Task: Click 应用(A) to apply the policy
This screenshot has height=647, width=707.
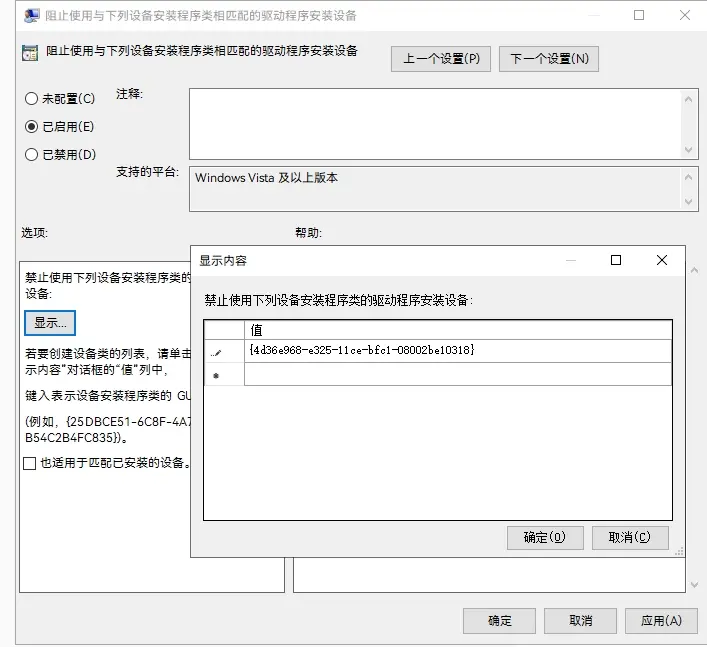Action: (660, 620)
